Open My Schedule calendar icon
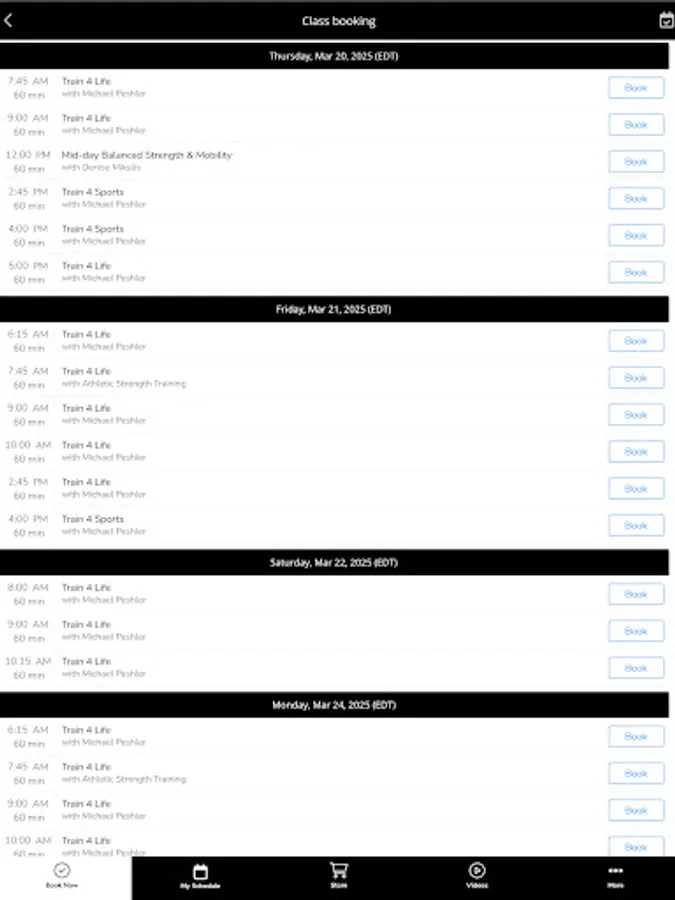 pos(202,871)
